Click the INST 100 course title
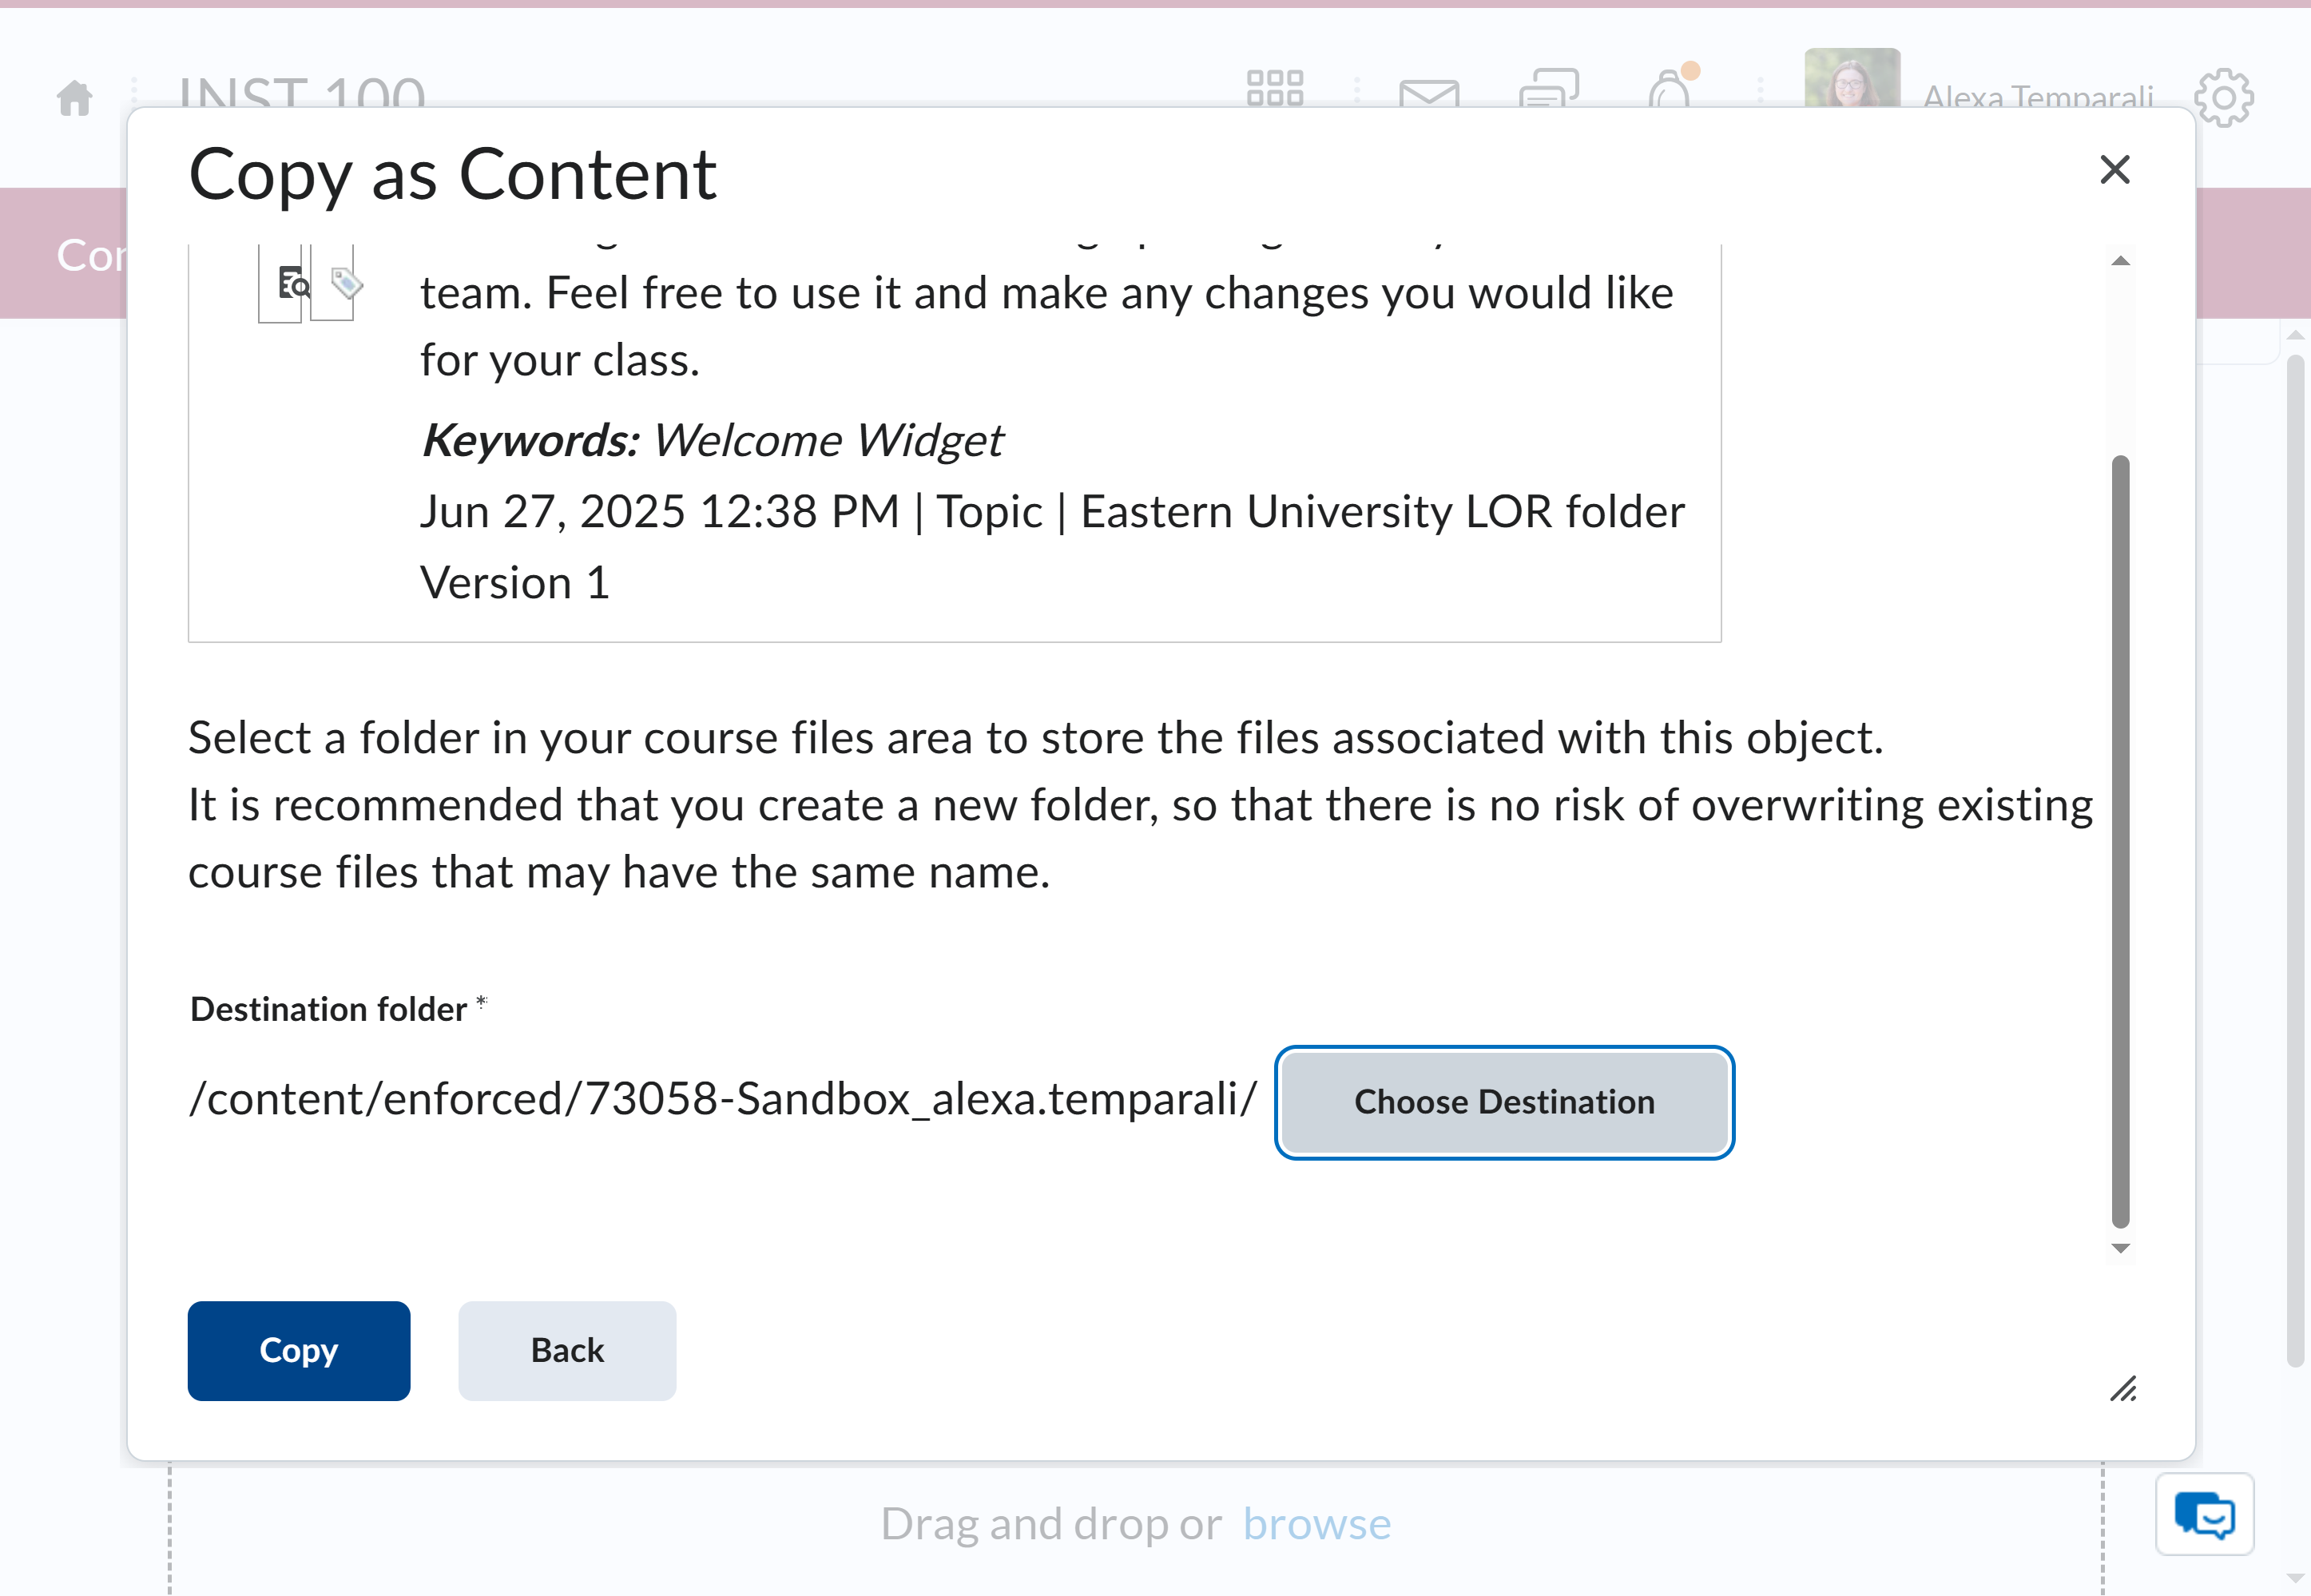Screen dimensions: 2311x1596 click(x=302, y=91)
